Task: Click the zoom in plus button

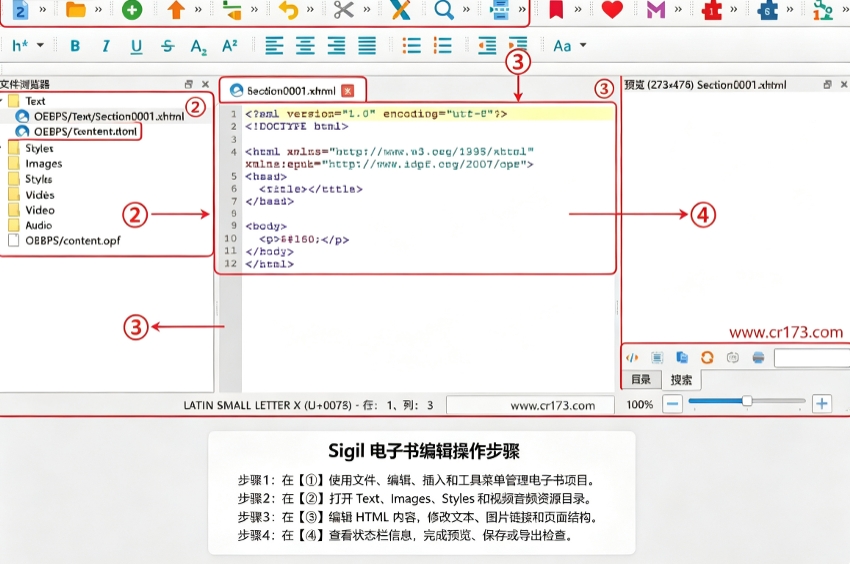Action: (x=822, y=404)
